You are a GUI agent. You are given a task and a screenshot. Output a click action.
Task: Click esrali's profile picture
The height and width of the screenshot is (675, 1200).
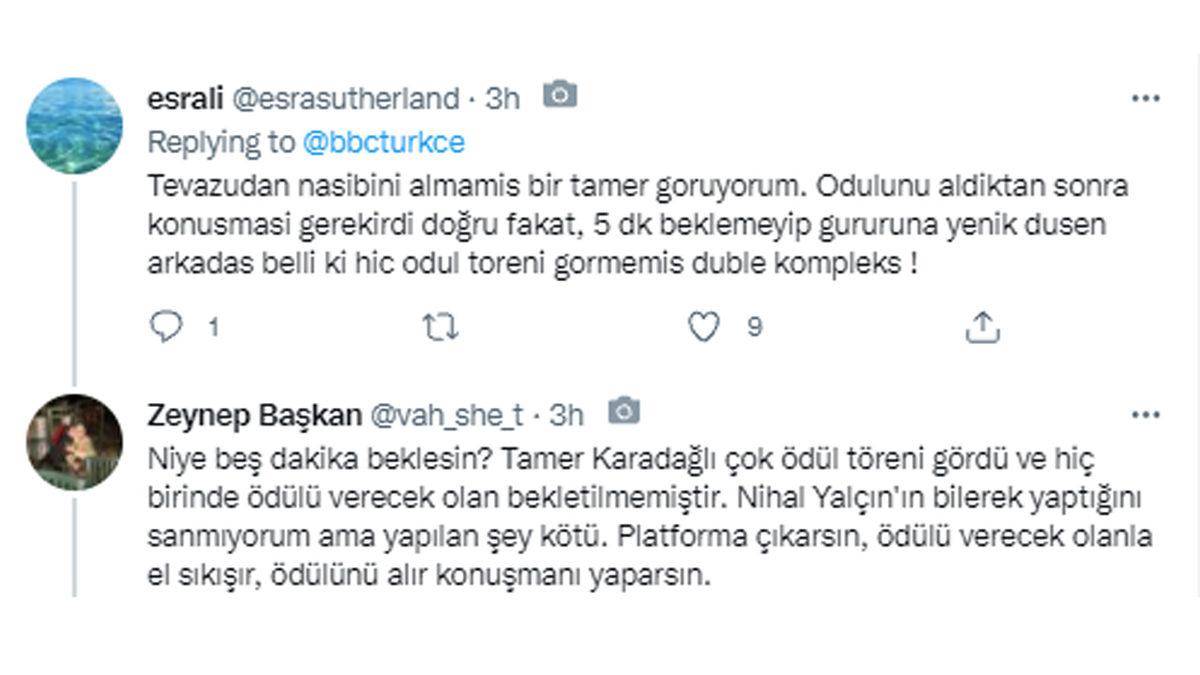point(72,121)
